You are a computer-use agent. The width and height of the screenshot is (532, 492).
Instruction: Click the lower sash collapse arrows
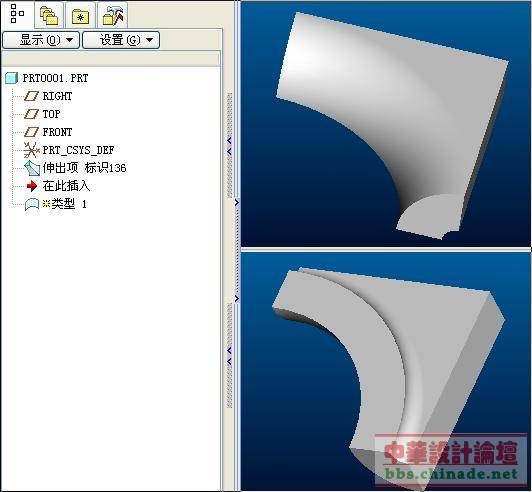[229, 356]
